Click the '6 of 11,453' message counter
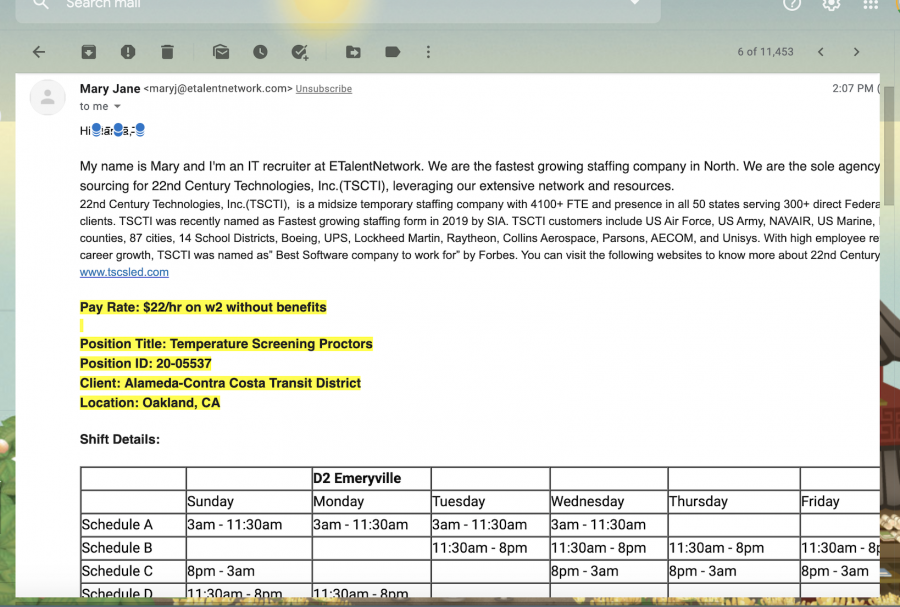The width and height of the screenshot is (900, 607). click(766, 52)
